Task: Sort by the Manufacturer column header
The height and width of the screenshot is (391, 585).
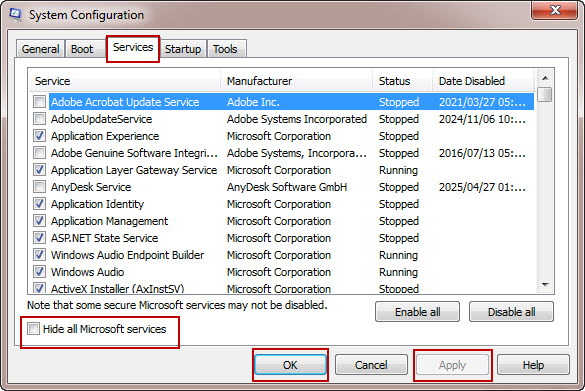Action: (x=297, y=81)
